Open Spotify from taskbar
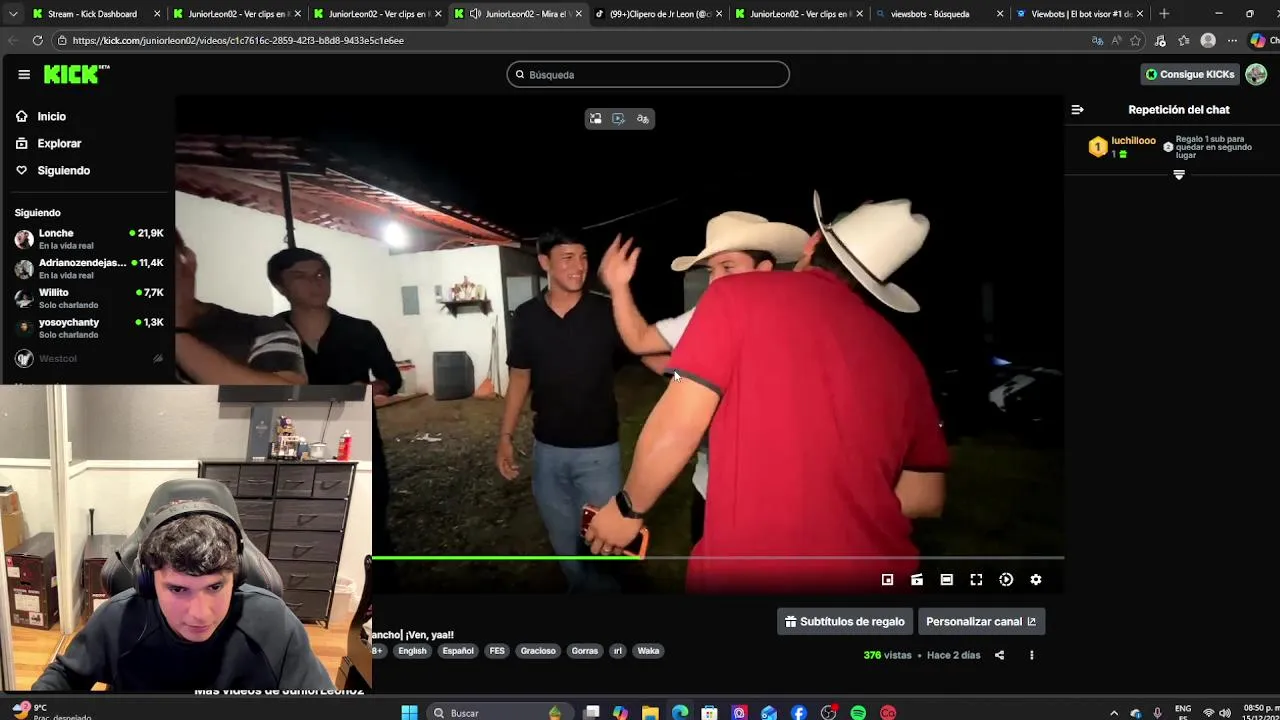This screenshot has width=1280, height=720. [x=858, y=712]
